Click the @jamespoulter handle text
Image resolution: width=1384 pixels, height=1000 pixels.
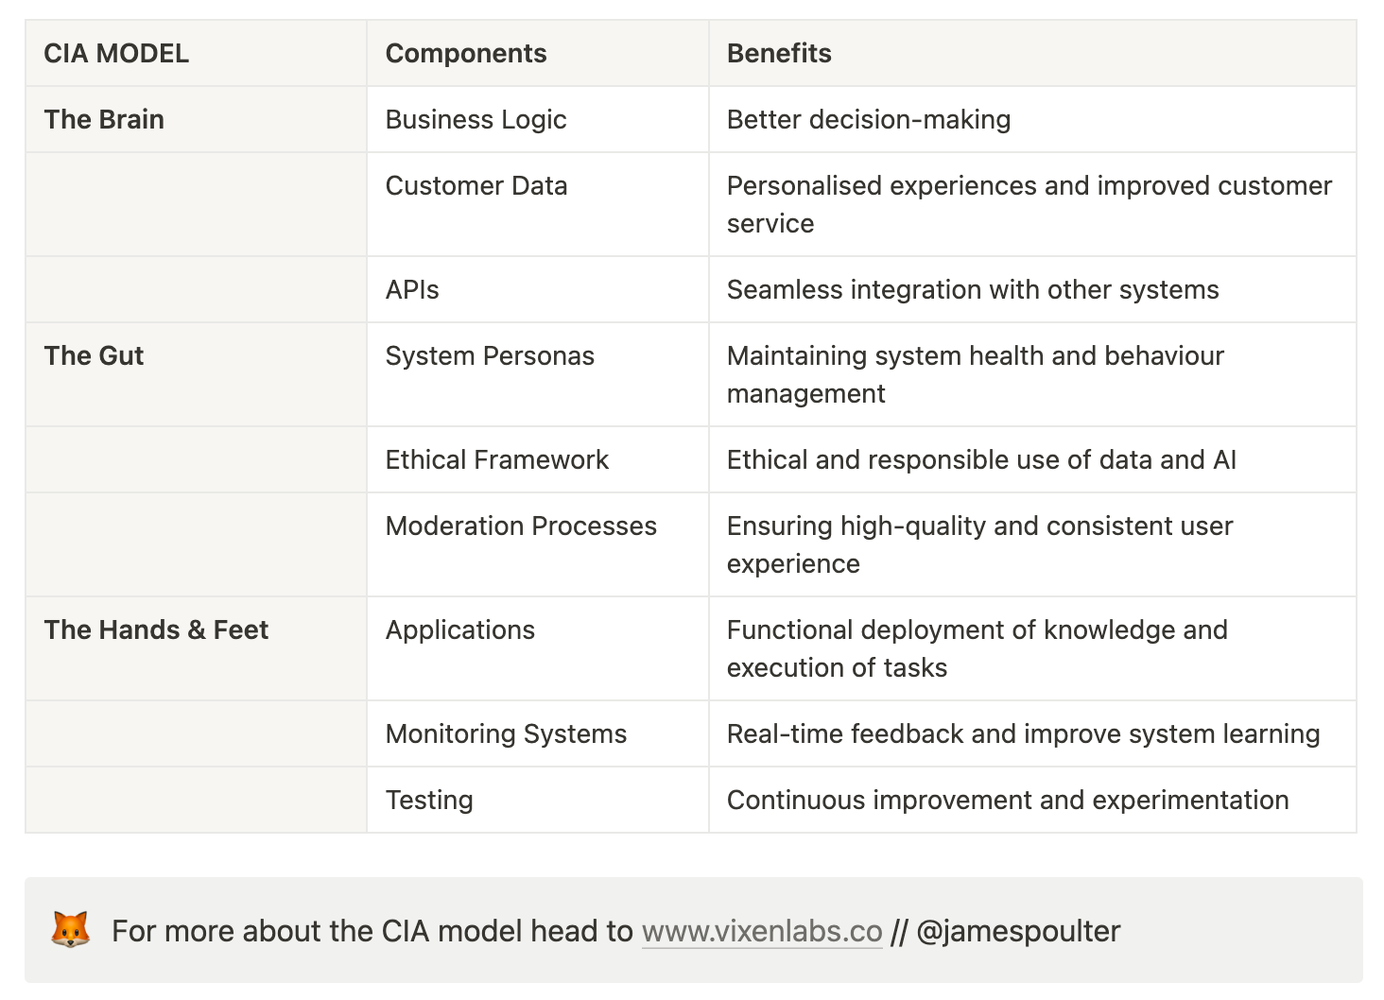tap(1018, 931)
